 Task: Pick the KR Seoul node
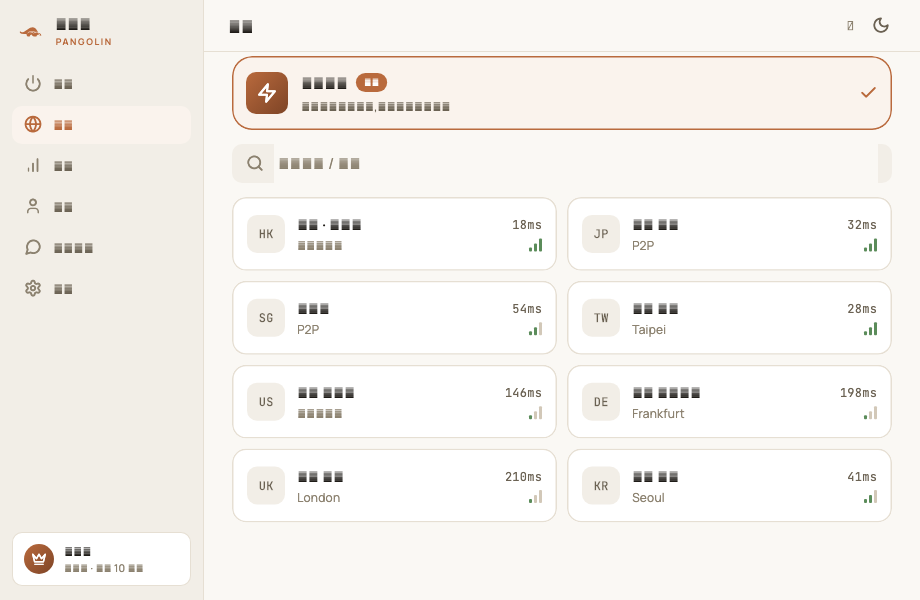(x=729, y=486)
